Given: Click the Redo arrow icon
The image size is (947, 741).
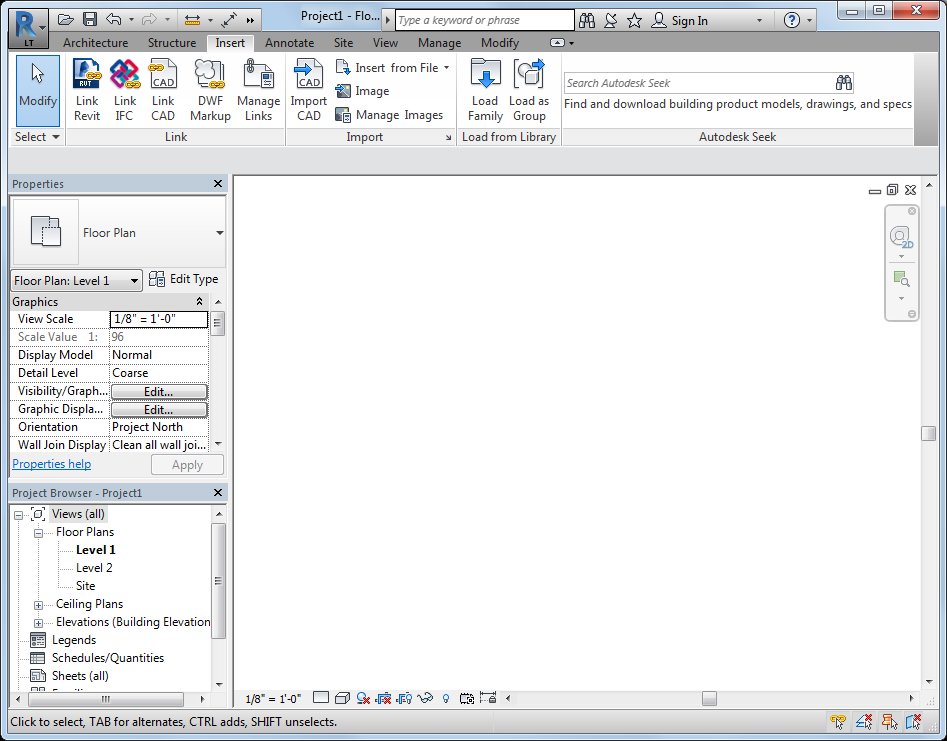Looking at the screenshot, I should tap(149, 20).
